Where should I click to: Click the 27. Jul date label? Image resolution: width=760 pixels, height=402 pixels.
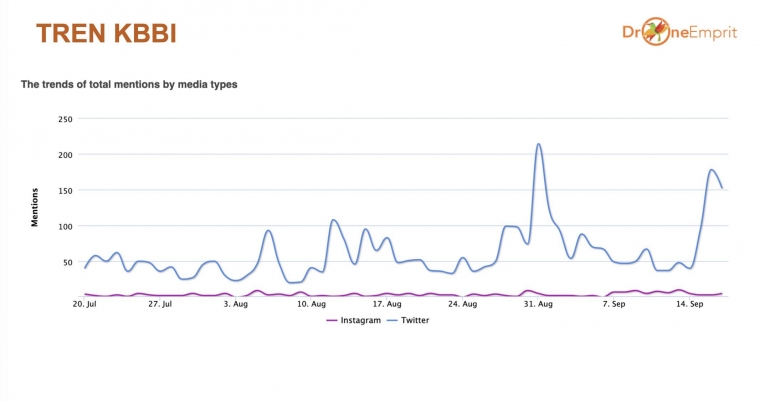point(160,304)
